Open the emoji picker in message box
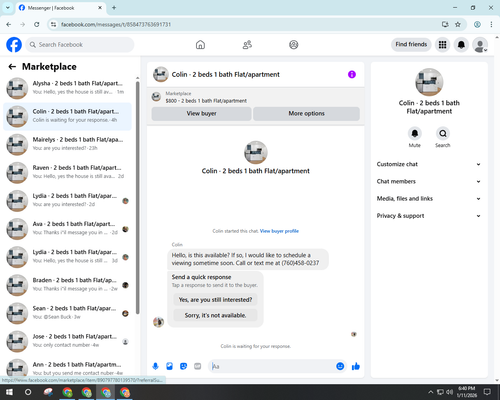Viewport: 500px width, 400px height. 340,366
